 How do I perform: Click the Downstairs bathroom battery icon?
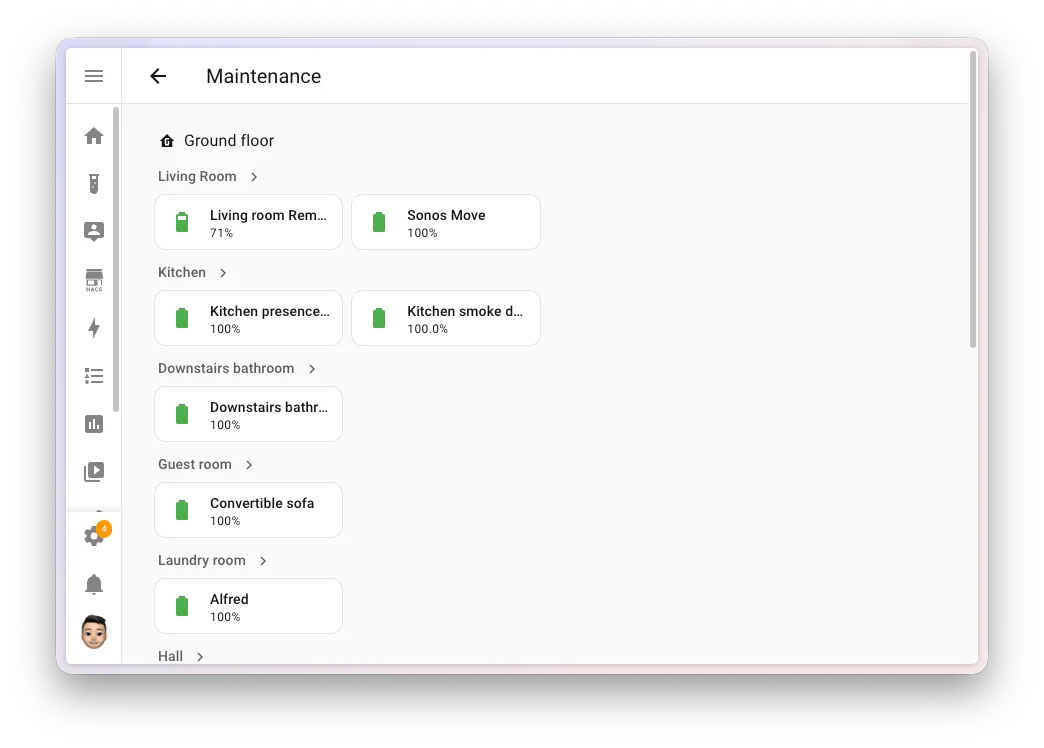pyautogui.click(x=182, y=414)
